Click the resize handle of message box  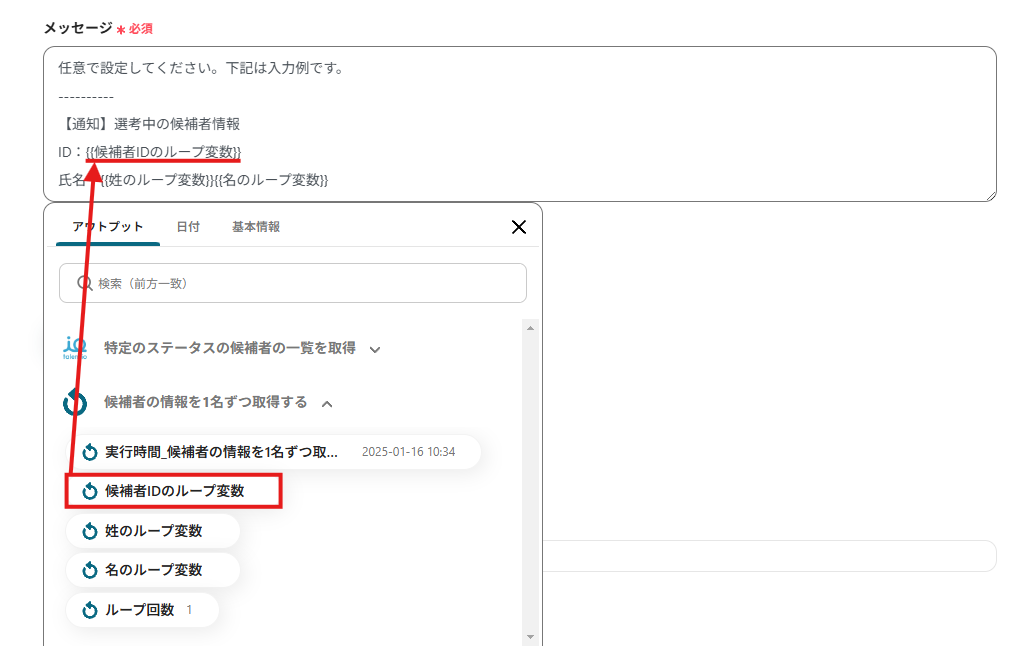(x=990, y=196)
